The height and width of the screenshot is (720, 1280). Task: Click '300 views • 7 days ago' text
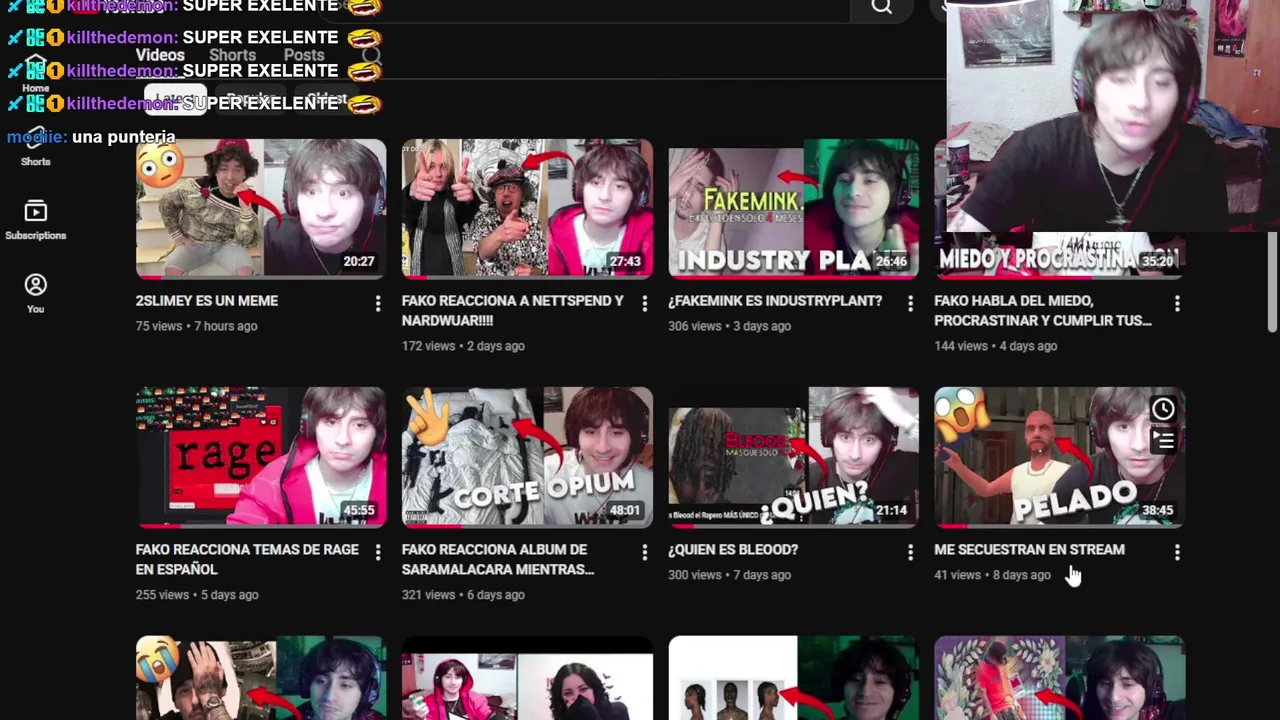(x=729, y=575)
